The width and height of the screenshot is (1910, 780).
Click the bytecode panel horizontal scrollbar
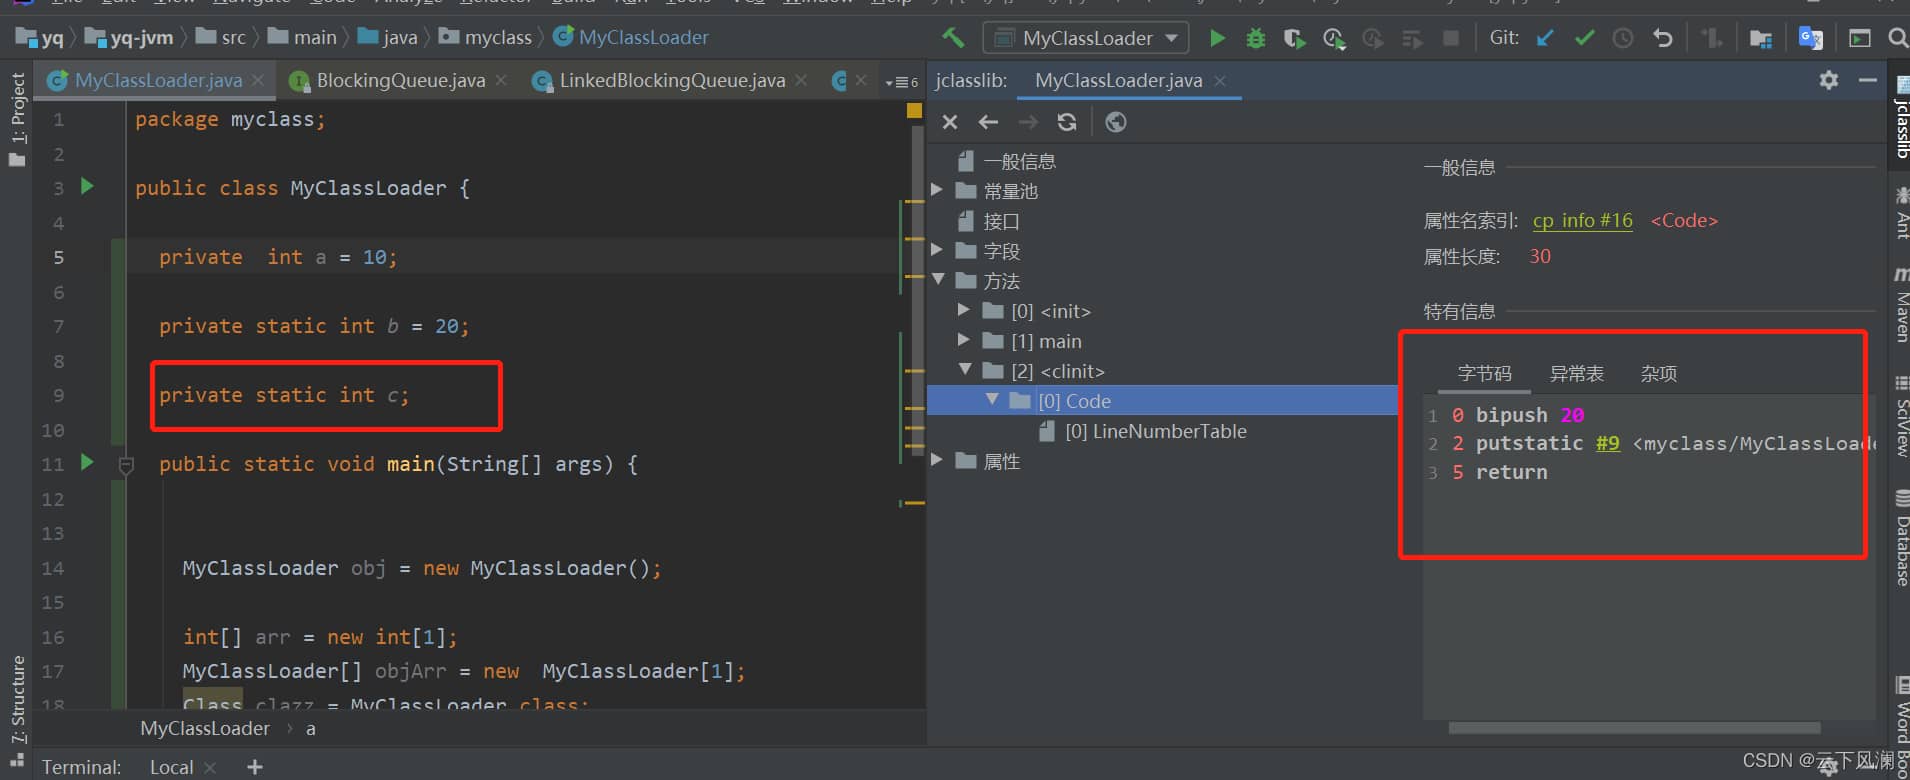[1634, 728]
